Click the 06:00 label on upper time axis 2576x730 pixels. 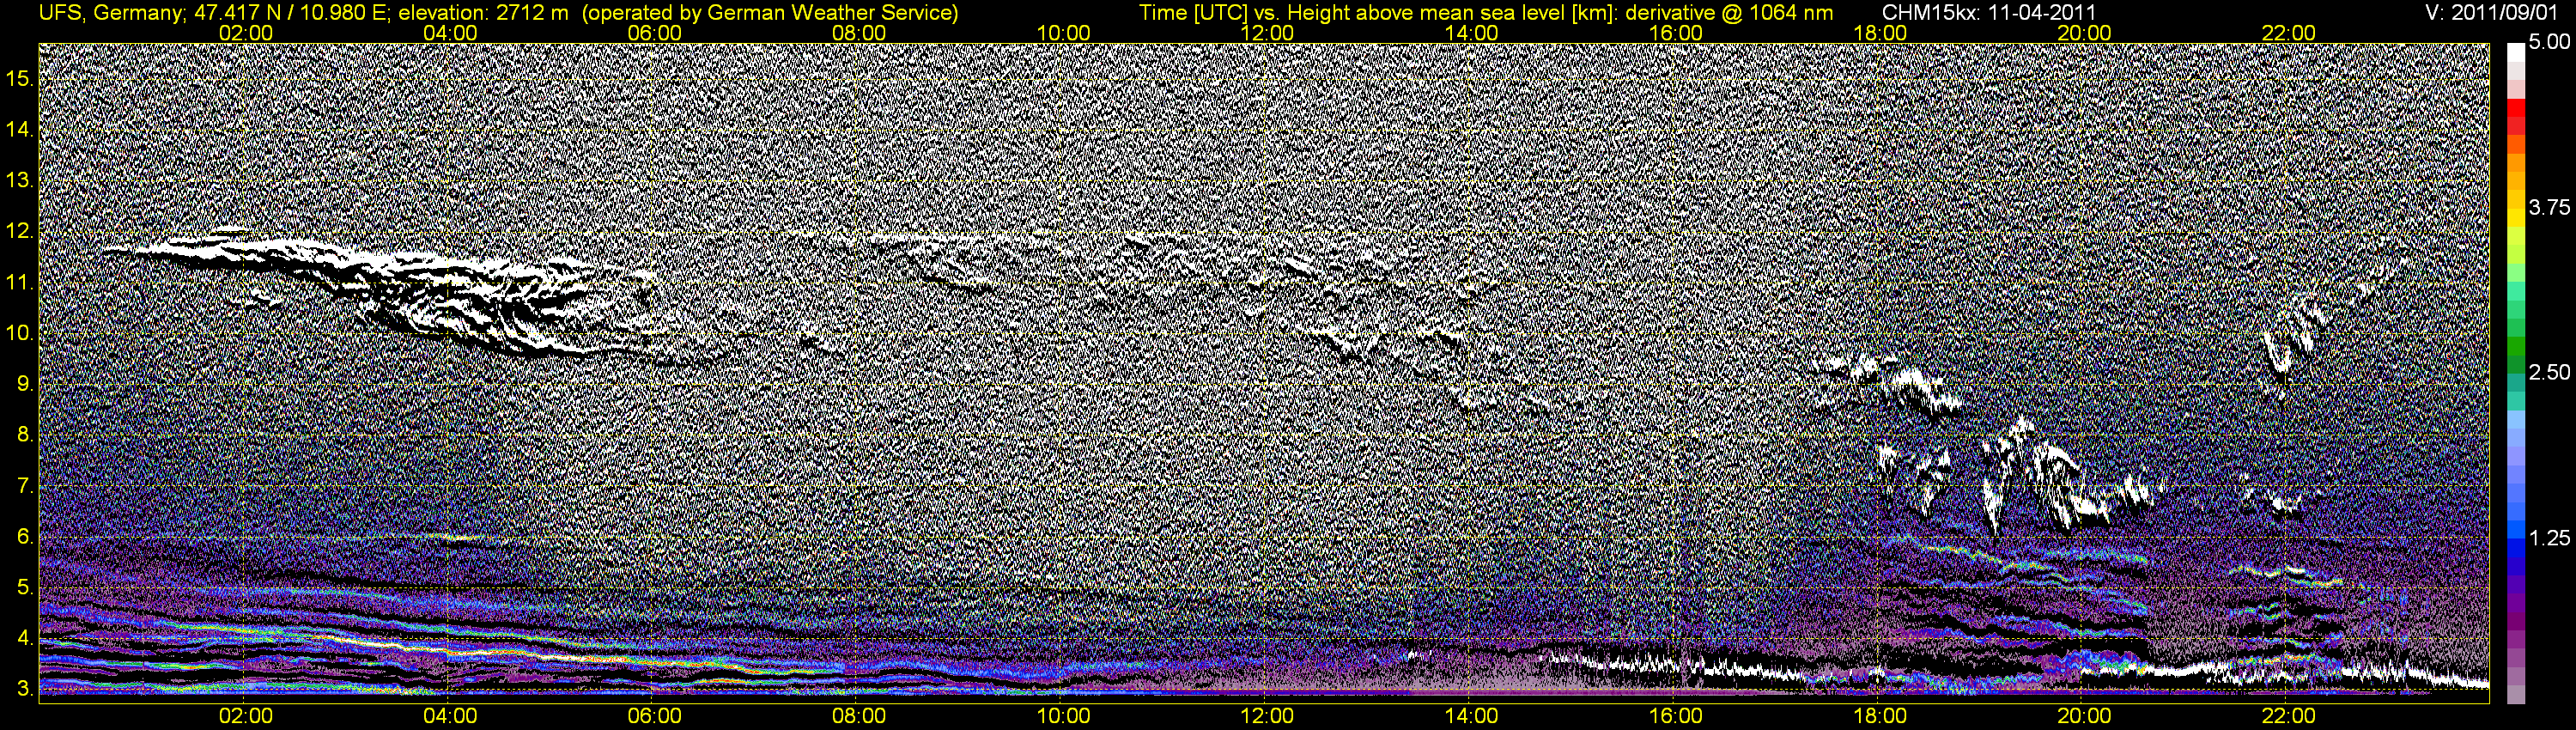[x=654, y=33]
